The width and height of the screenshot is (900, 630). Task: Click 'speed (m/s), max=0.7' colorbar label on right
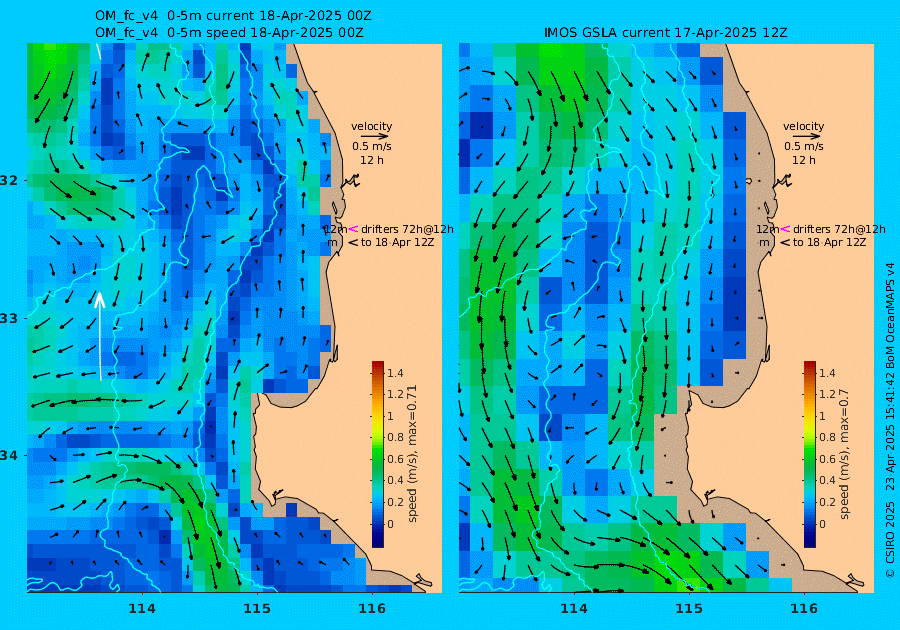(844, 454)
